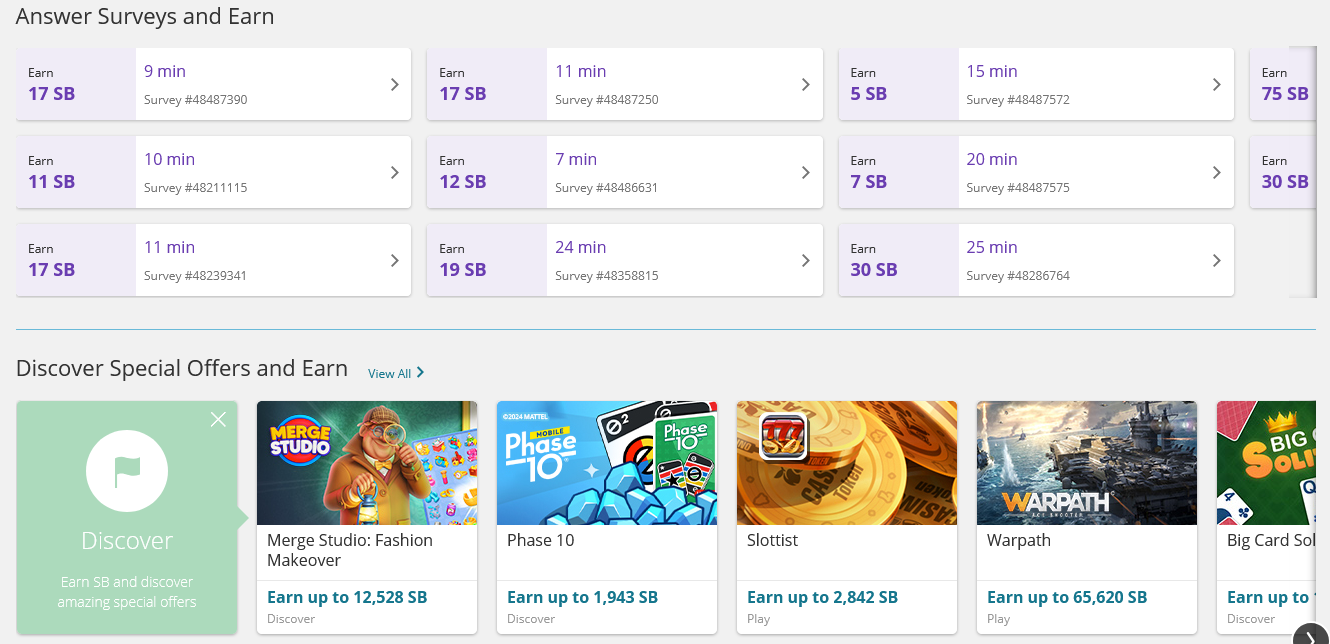The height and width of the screenshot is (644, 1330).
Task: Click arrow for survey #48239341
Action: point(394,261)
